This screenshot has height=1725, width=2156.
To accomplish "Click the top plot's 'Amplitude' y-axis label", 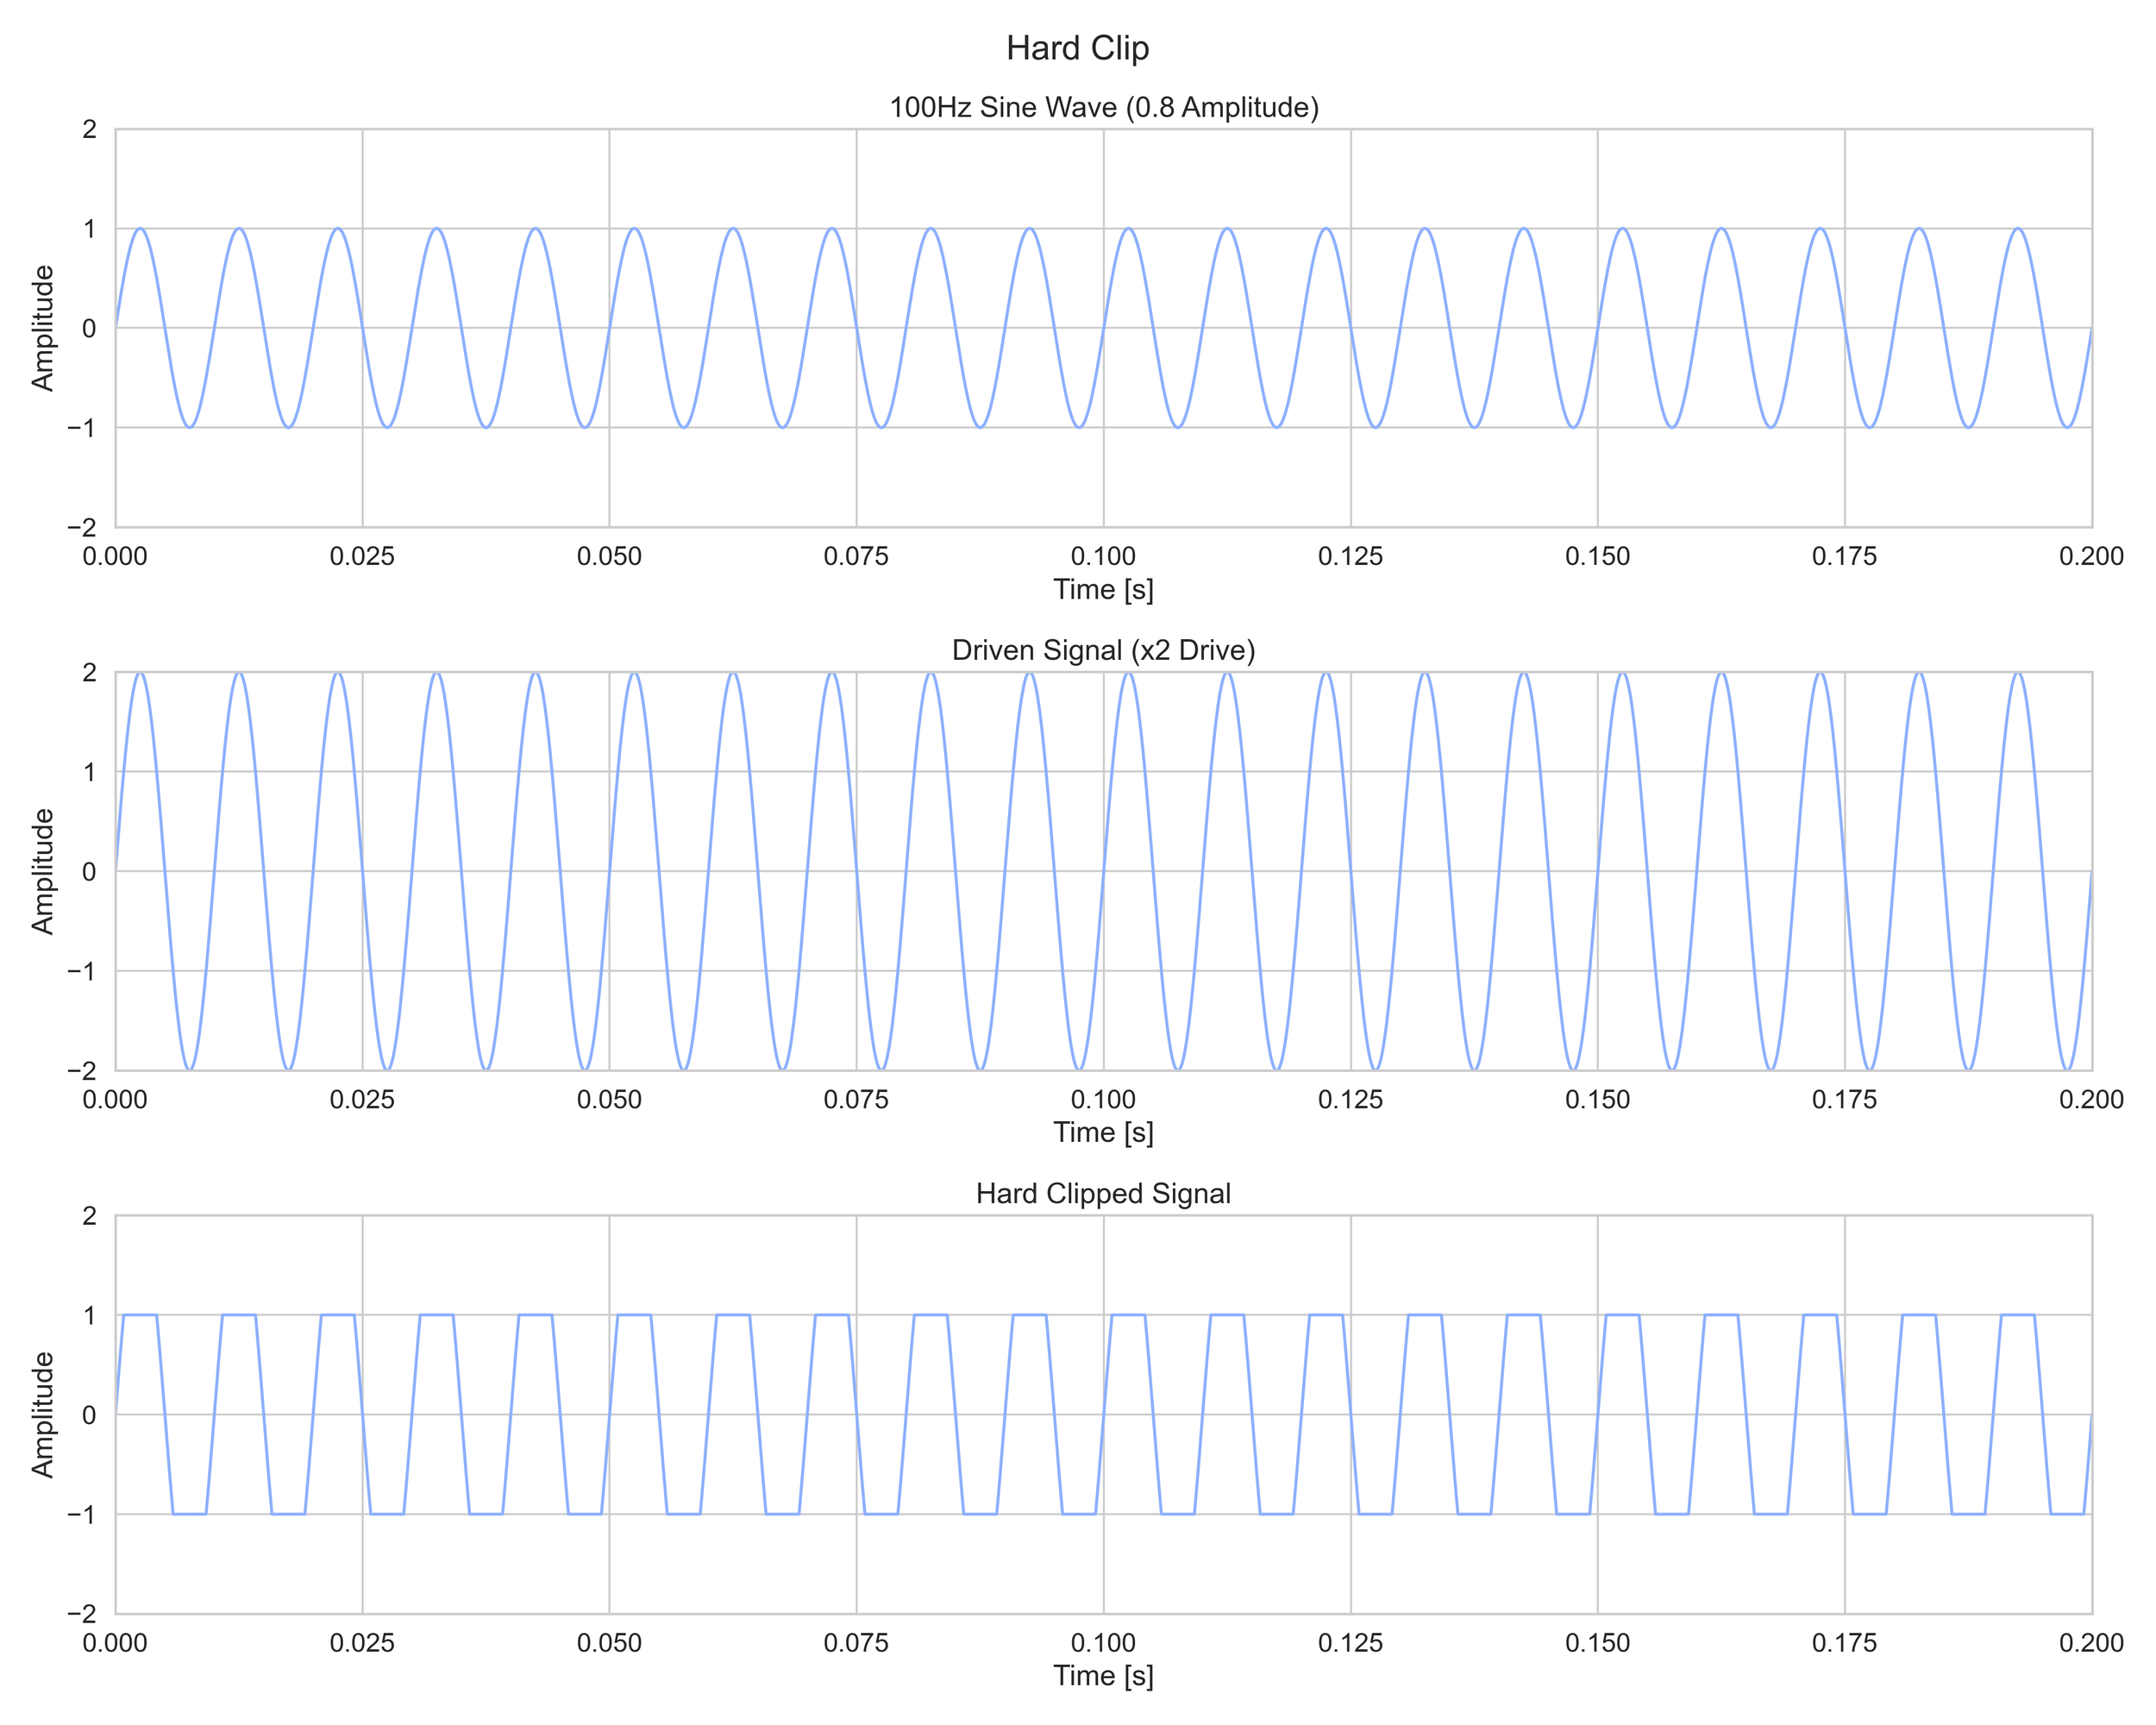I will (x=42, y=328).
